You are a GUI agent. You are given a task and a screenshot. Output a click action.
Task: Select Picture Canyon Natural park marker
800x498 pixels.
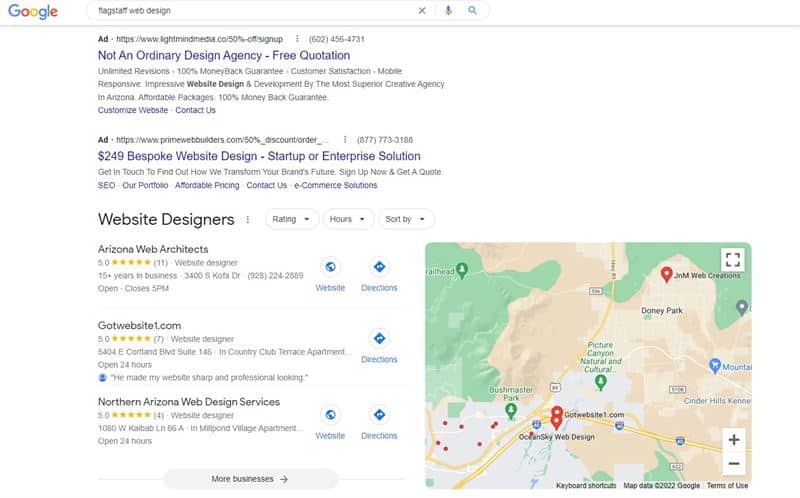[x=601, y=382]
